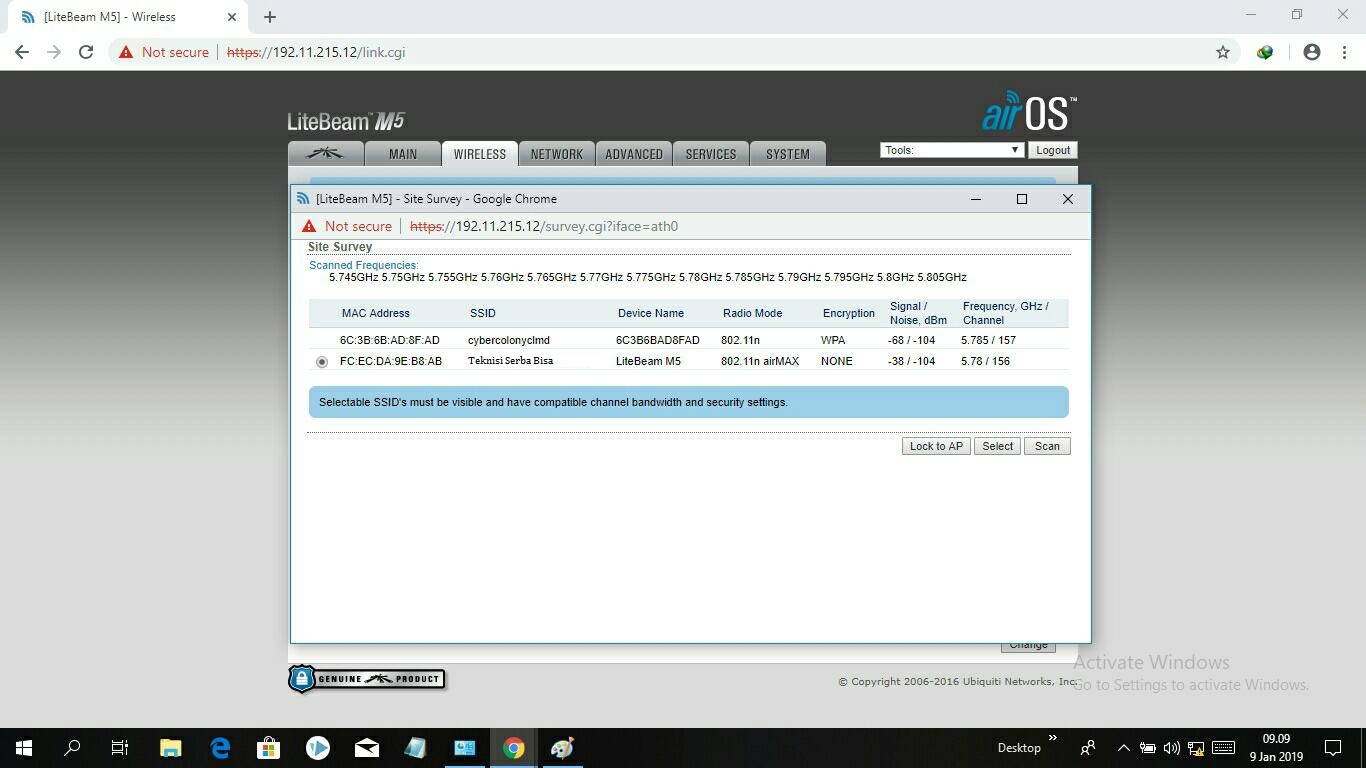Click the bookmark star in address bar
Viewport: 1366px width, 768px height.
1222,51
